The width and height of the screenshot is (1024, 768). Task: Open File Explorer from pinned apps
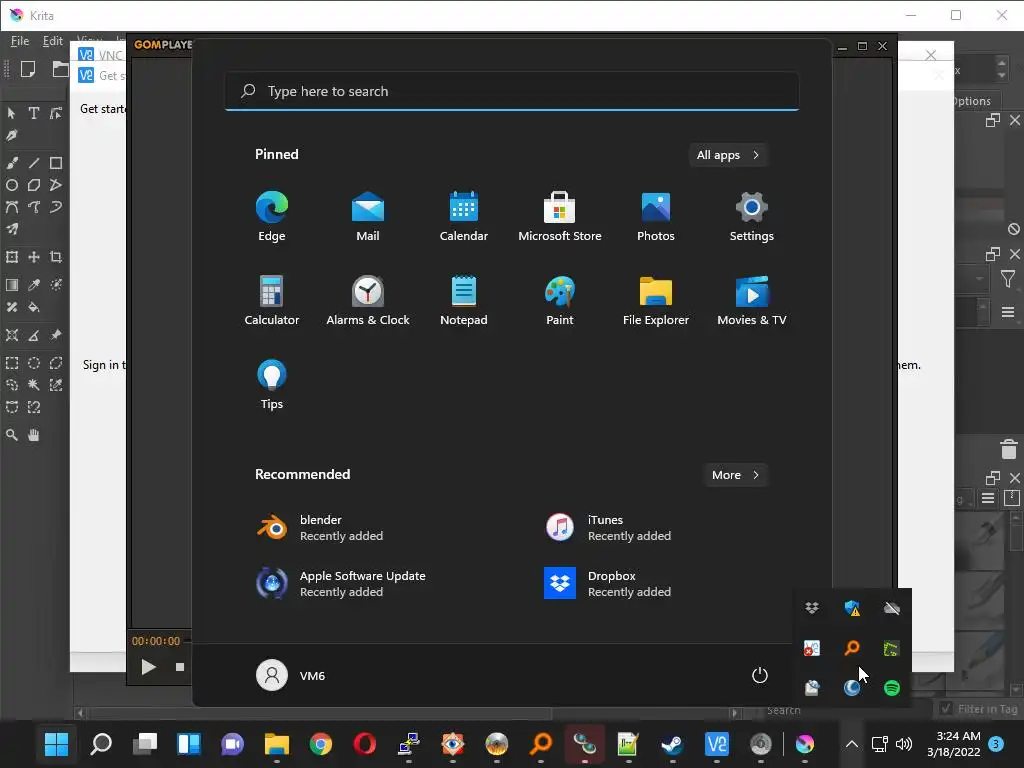[x=656, y=300]
